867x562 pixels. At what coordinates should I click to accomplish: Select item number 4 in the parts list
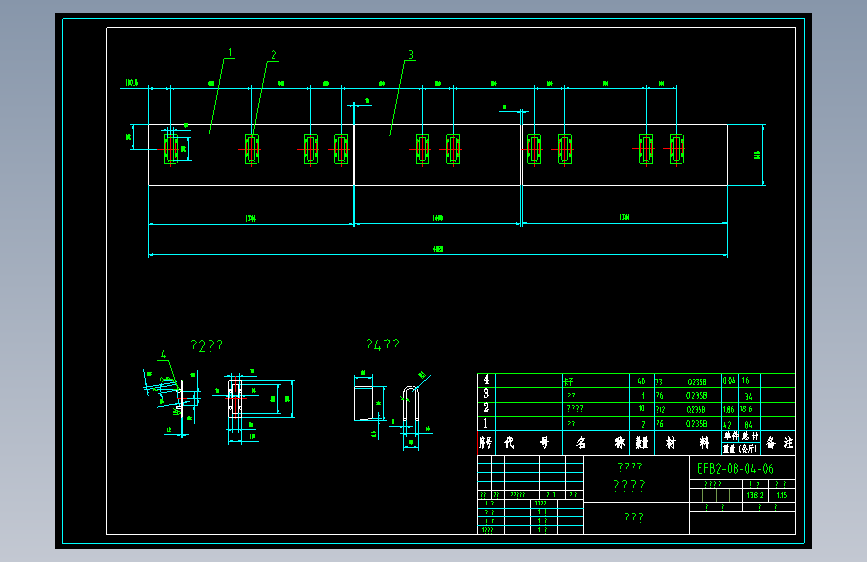[486, 379]
